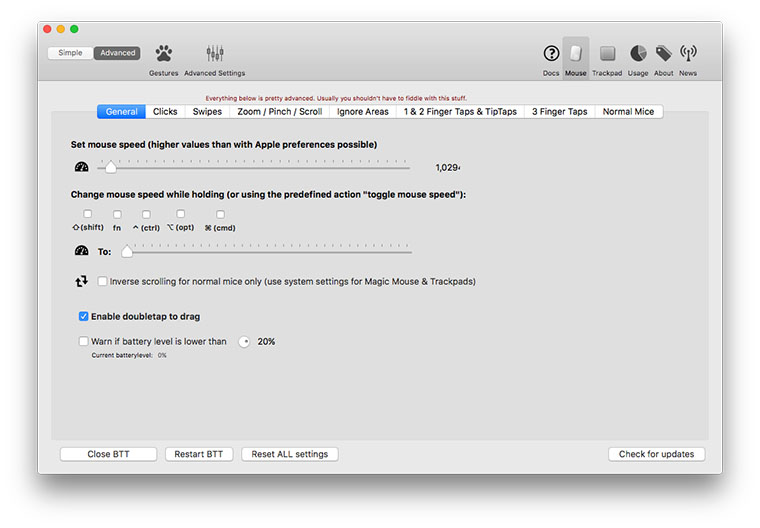Image resolution: width=760 pixels, height=528 pixels.
Task: Select the Mouse device icon
Action: click(576, 53)
